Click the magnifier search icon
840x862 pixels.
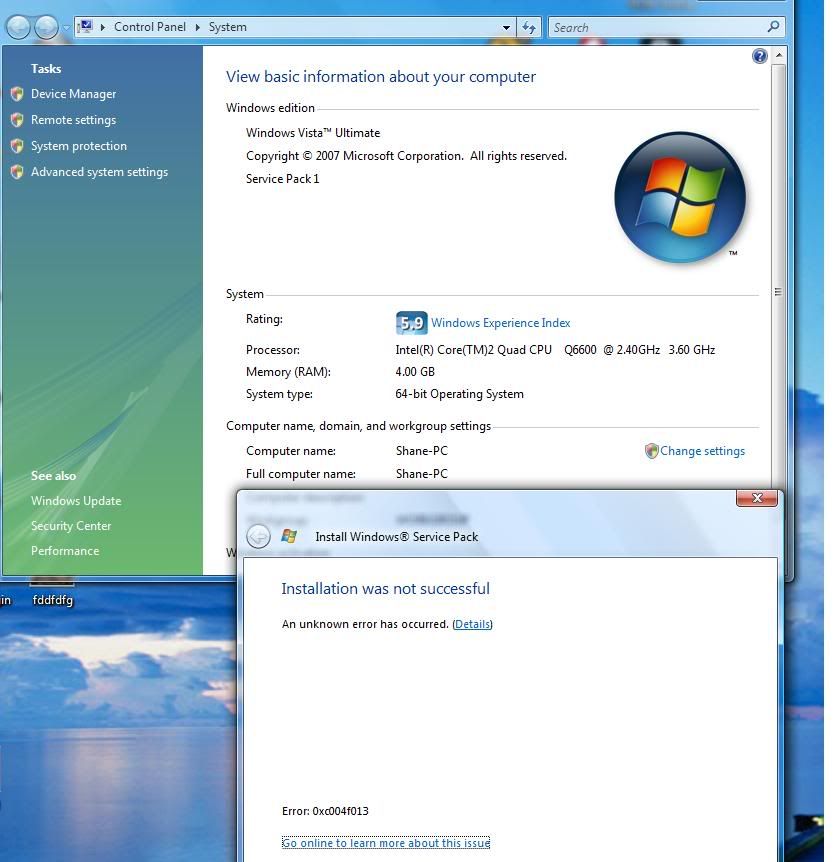(773, 26)
